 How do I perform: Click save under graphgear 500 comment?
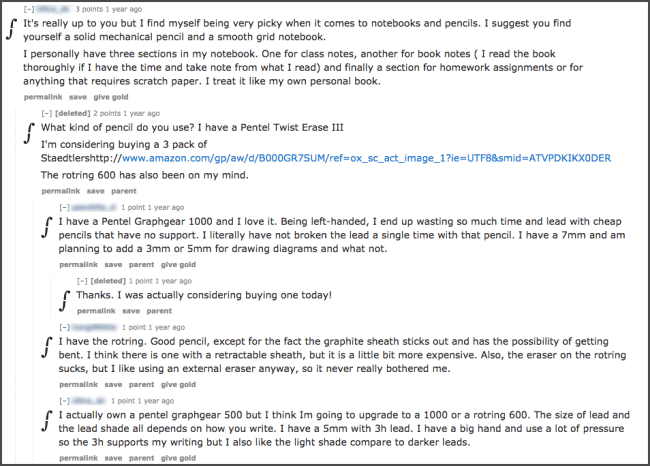click(x=113, y=458)
